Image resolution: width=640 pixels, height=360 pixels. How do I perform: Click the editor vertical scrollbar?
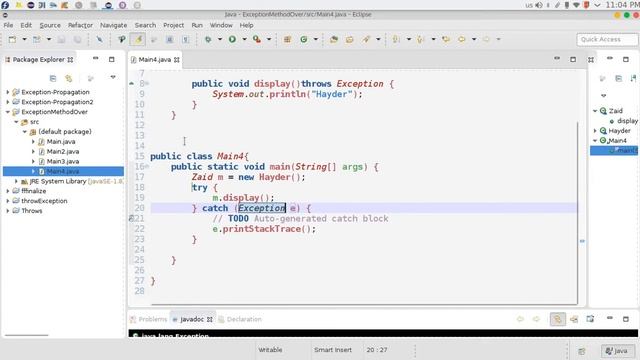click(x=578, y=212)
